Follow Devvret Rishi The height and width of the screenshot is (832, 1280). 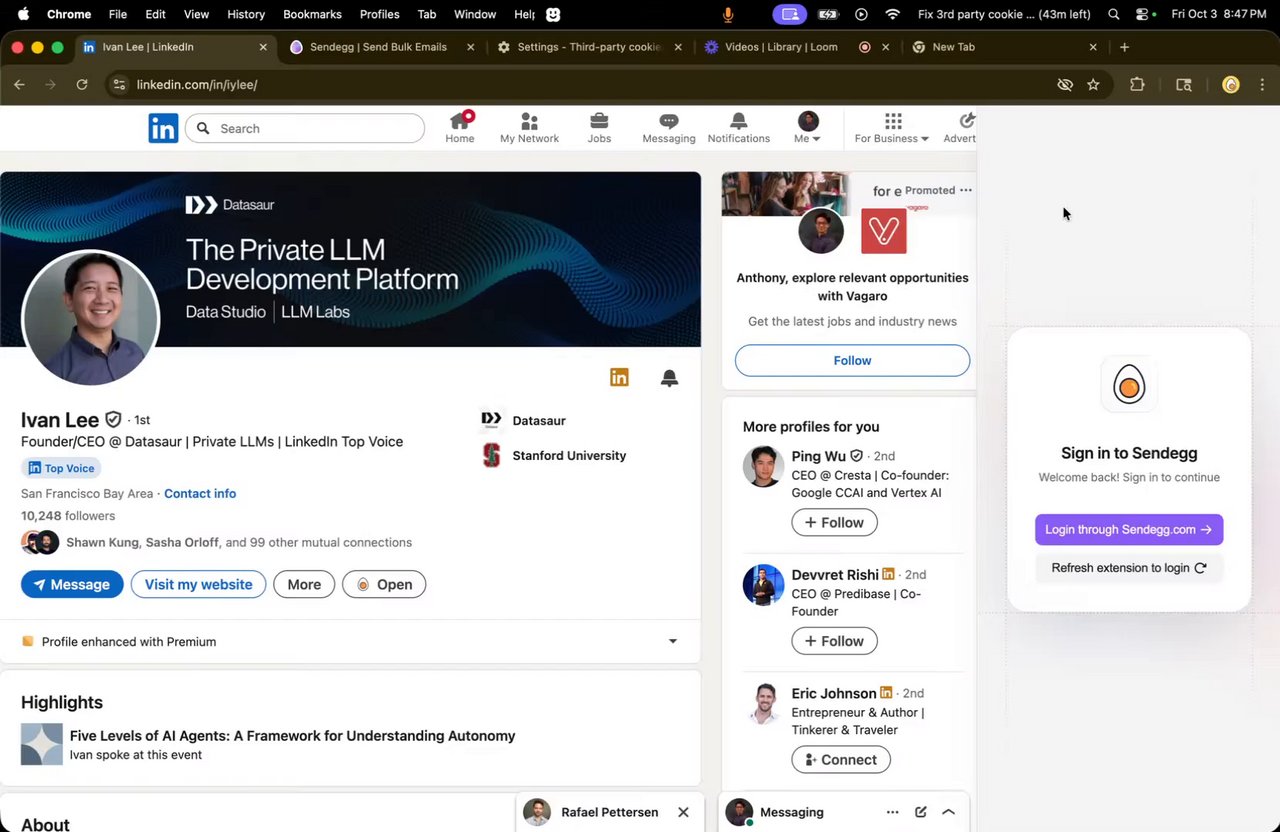(834, 641)
